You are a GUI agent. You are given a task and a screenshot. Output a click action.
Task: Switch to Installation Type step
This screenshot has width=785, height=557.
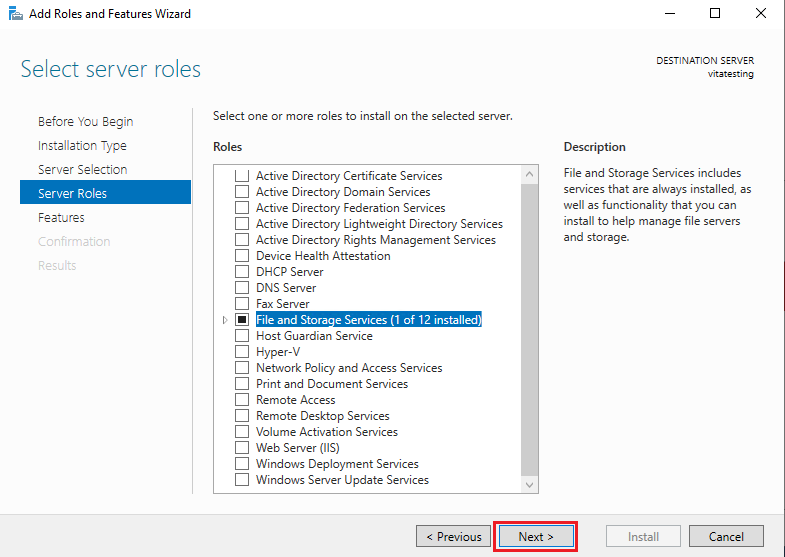click(x=82, y=146)
